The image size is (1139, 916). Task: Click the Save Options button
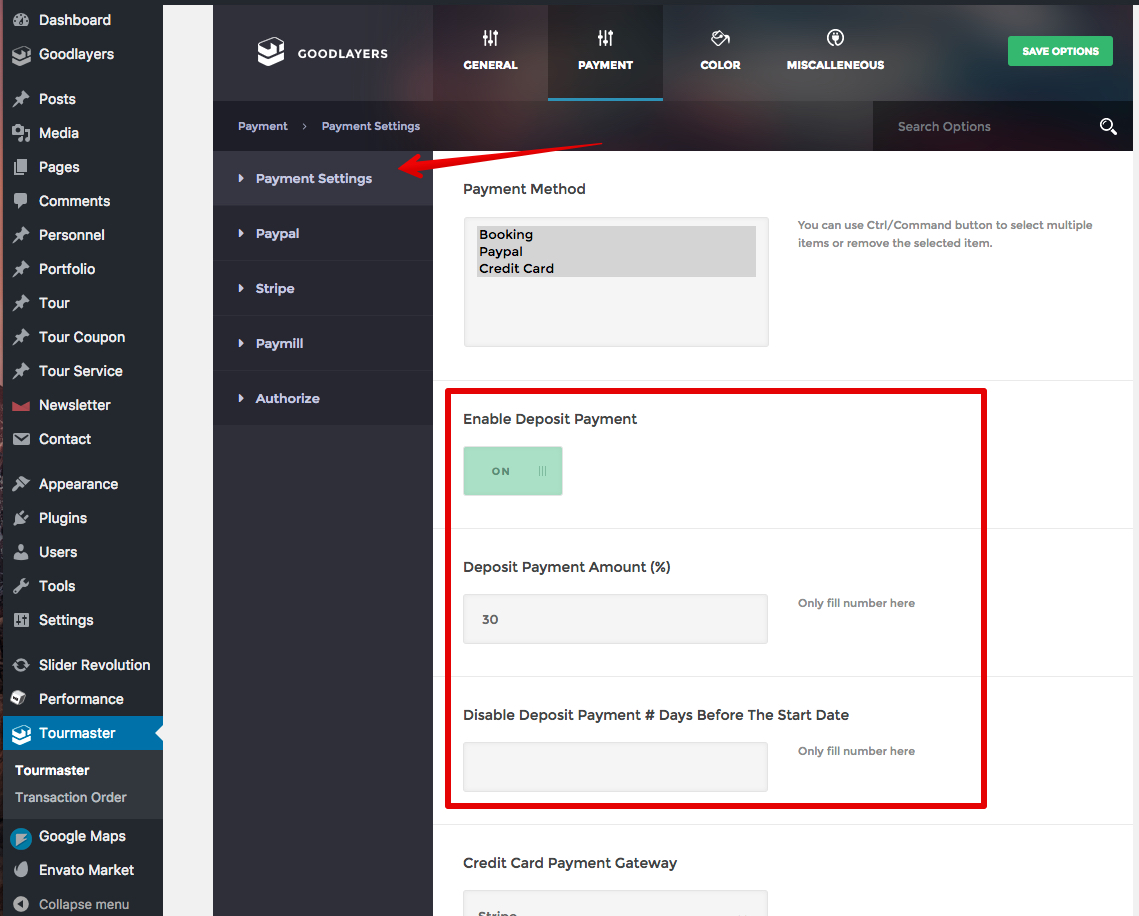pyautogui.click(x=1060, y=51)
